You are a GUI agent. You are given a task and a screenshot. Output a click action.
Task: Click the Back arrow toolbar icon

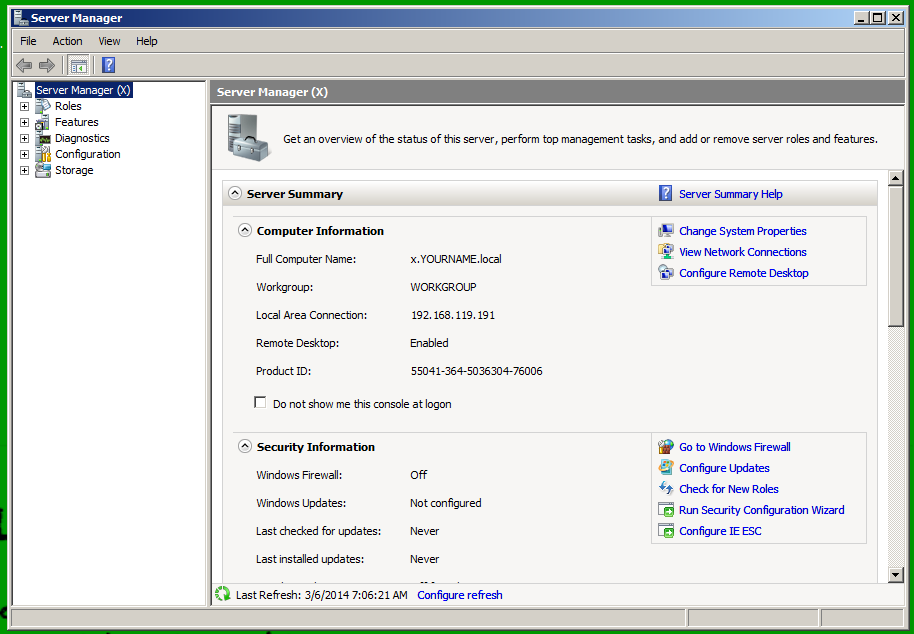pyautogui.click(x=24, y=65)
